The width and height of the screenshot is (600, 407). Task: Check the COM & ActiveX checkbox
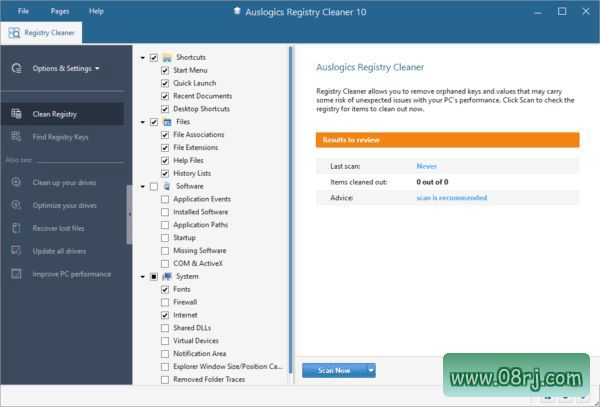coord(165,264)
